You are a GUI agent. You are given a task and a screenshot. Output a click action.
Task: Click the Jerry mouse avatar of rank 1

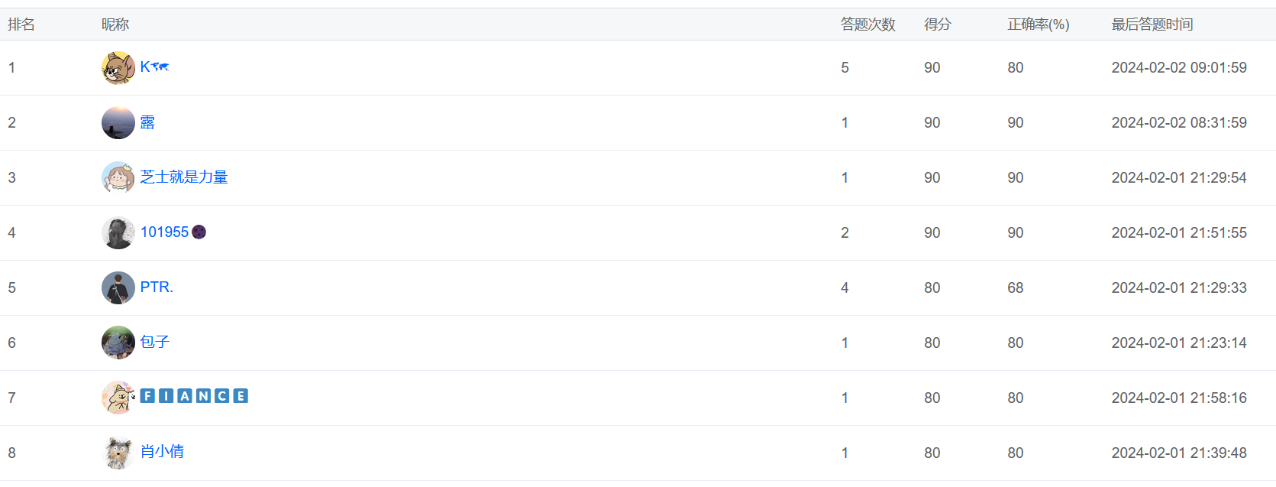(118, 68)
